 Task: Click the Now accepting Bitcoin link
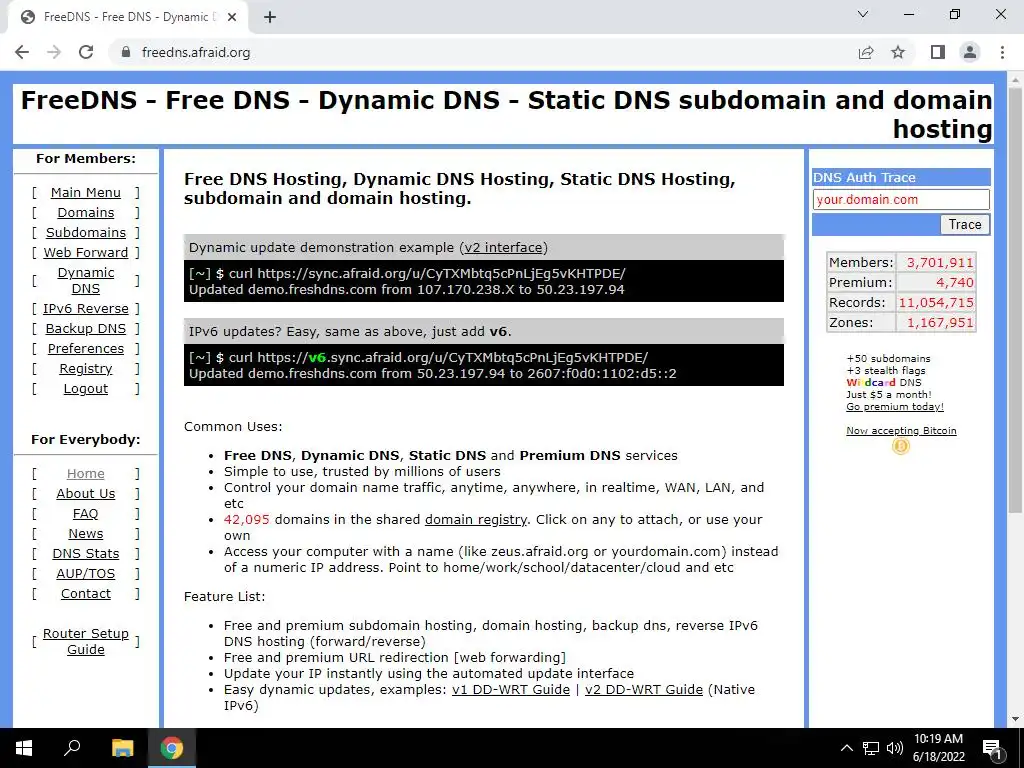(901, 430)
